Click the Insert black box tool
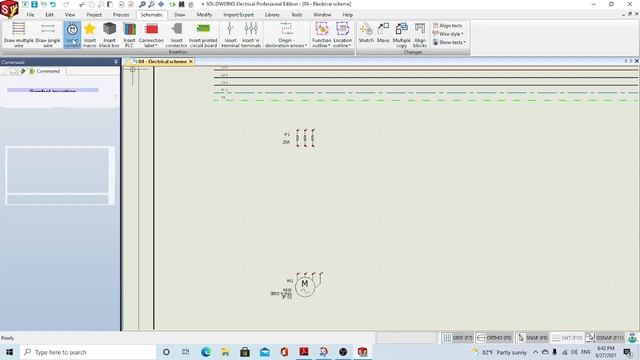Image resolution: width=640 pixels, height=360 pixels. point(109,35)
